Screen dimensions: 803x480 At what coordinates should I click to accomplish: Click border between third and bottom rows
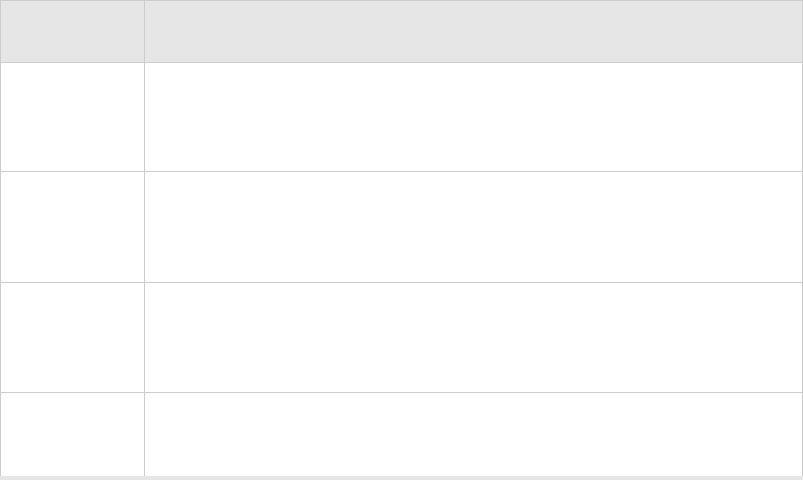(402, 392)
